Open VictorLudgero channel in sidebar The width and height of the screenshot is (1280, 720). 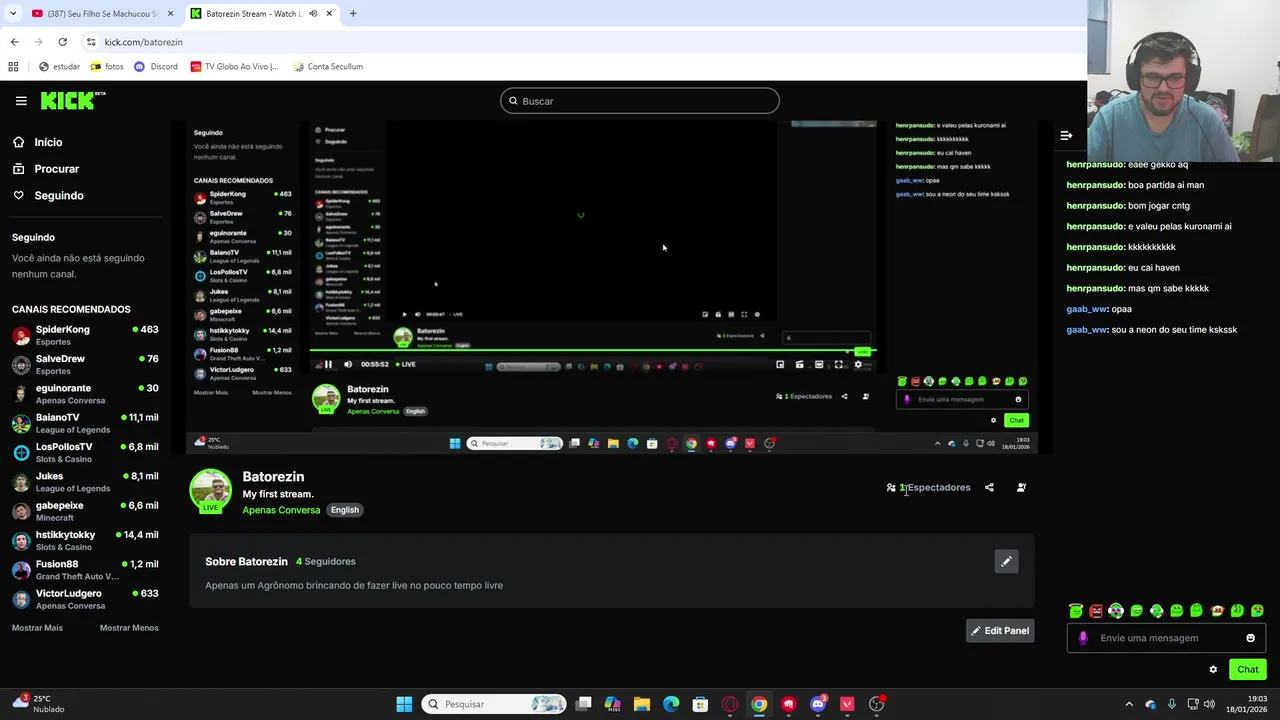[85, 599]
